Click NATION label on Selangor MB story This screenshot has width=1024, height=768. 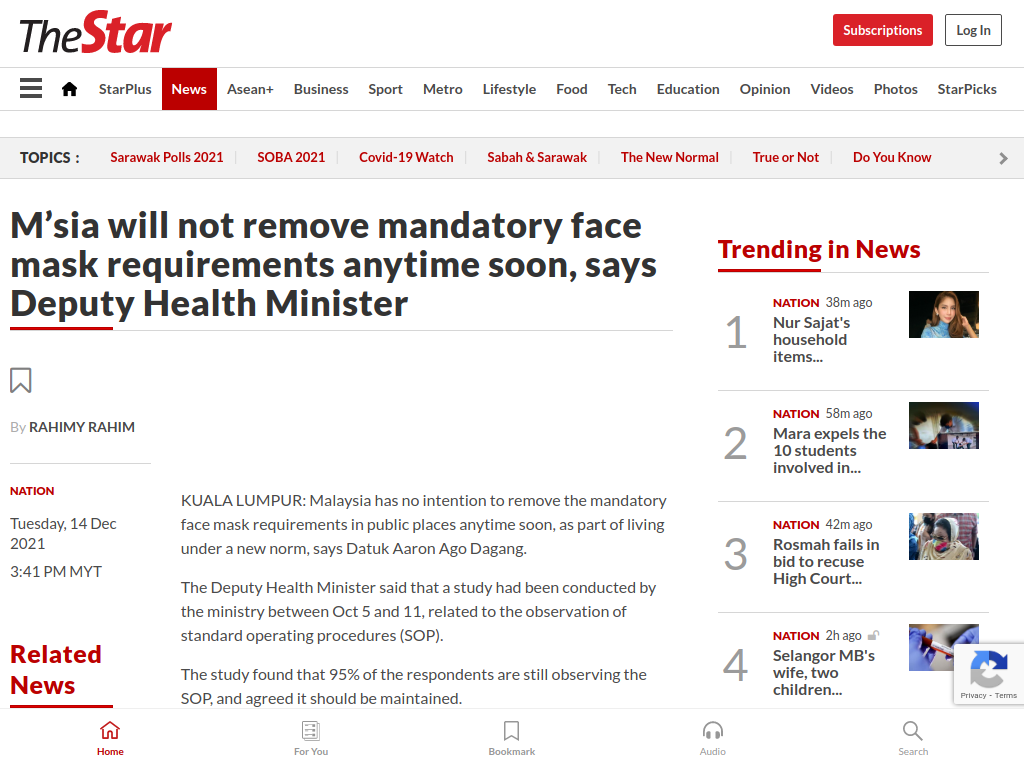[795, 636]
